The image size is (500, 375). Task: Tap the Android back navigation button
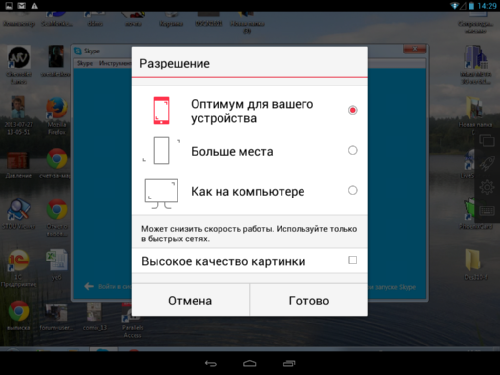(x=211, y=363)
